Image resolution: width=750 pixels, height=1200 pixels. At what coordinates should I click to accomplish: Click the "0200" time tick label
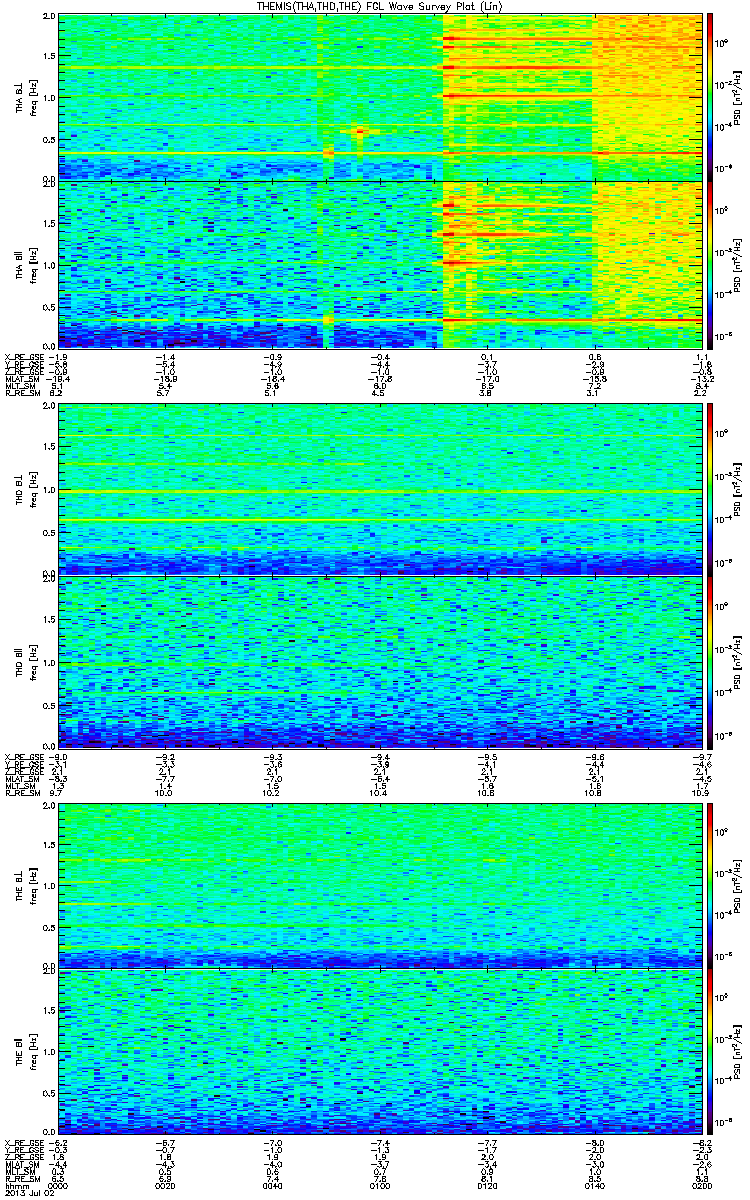click(x=700, y=1186)
